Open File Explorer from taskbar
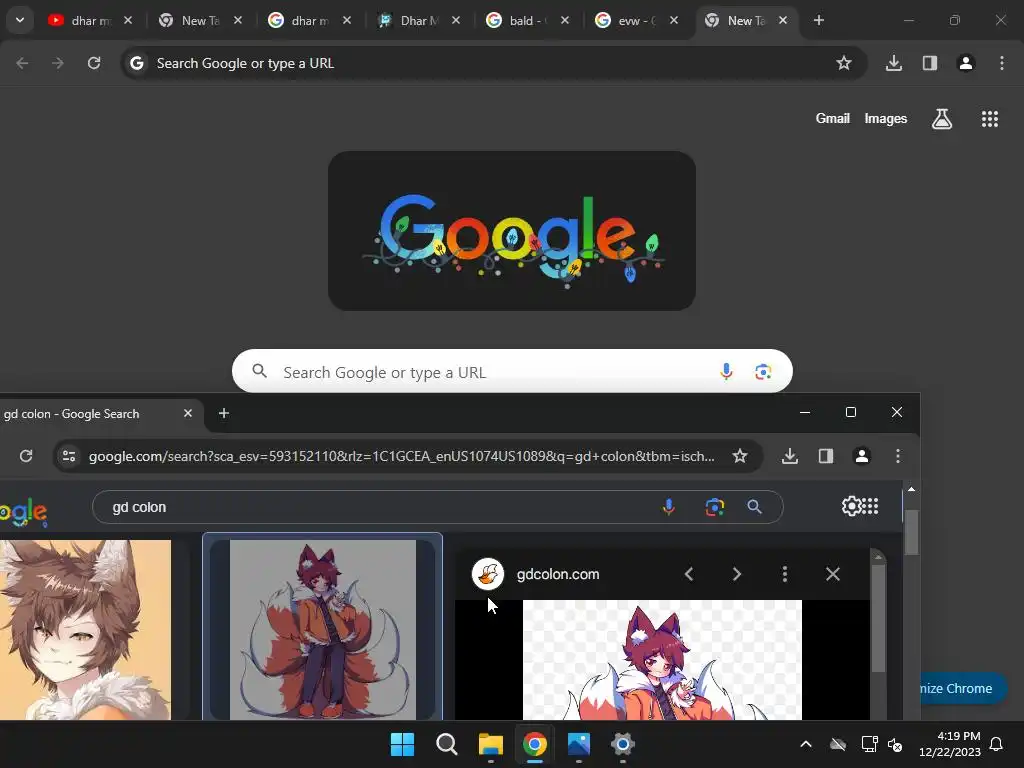Viewport: 1024px width, 768px height. [490, 744]
